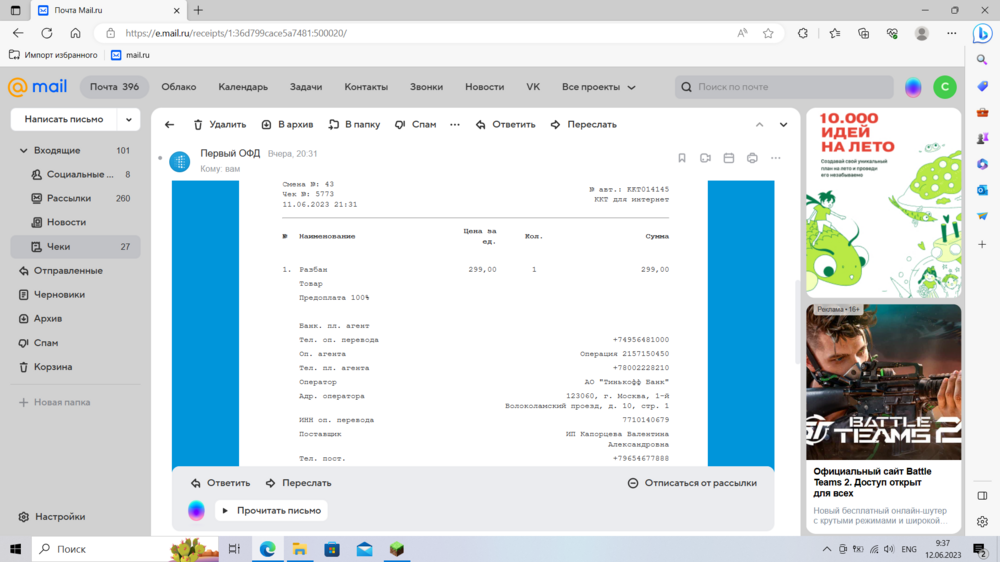Add page to favorites star icon
1000x562 pixels.
click(x=768, y=33)
